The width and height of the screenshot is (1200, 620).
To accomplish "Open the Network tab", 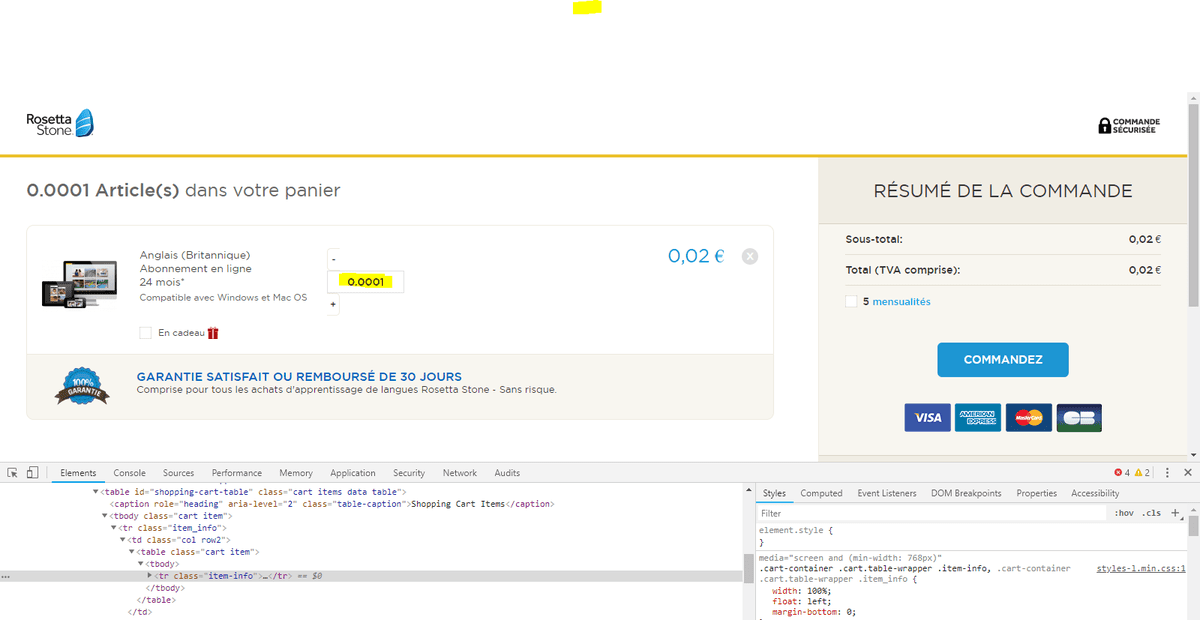I will click(x=460, y=473).
